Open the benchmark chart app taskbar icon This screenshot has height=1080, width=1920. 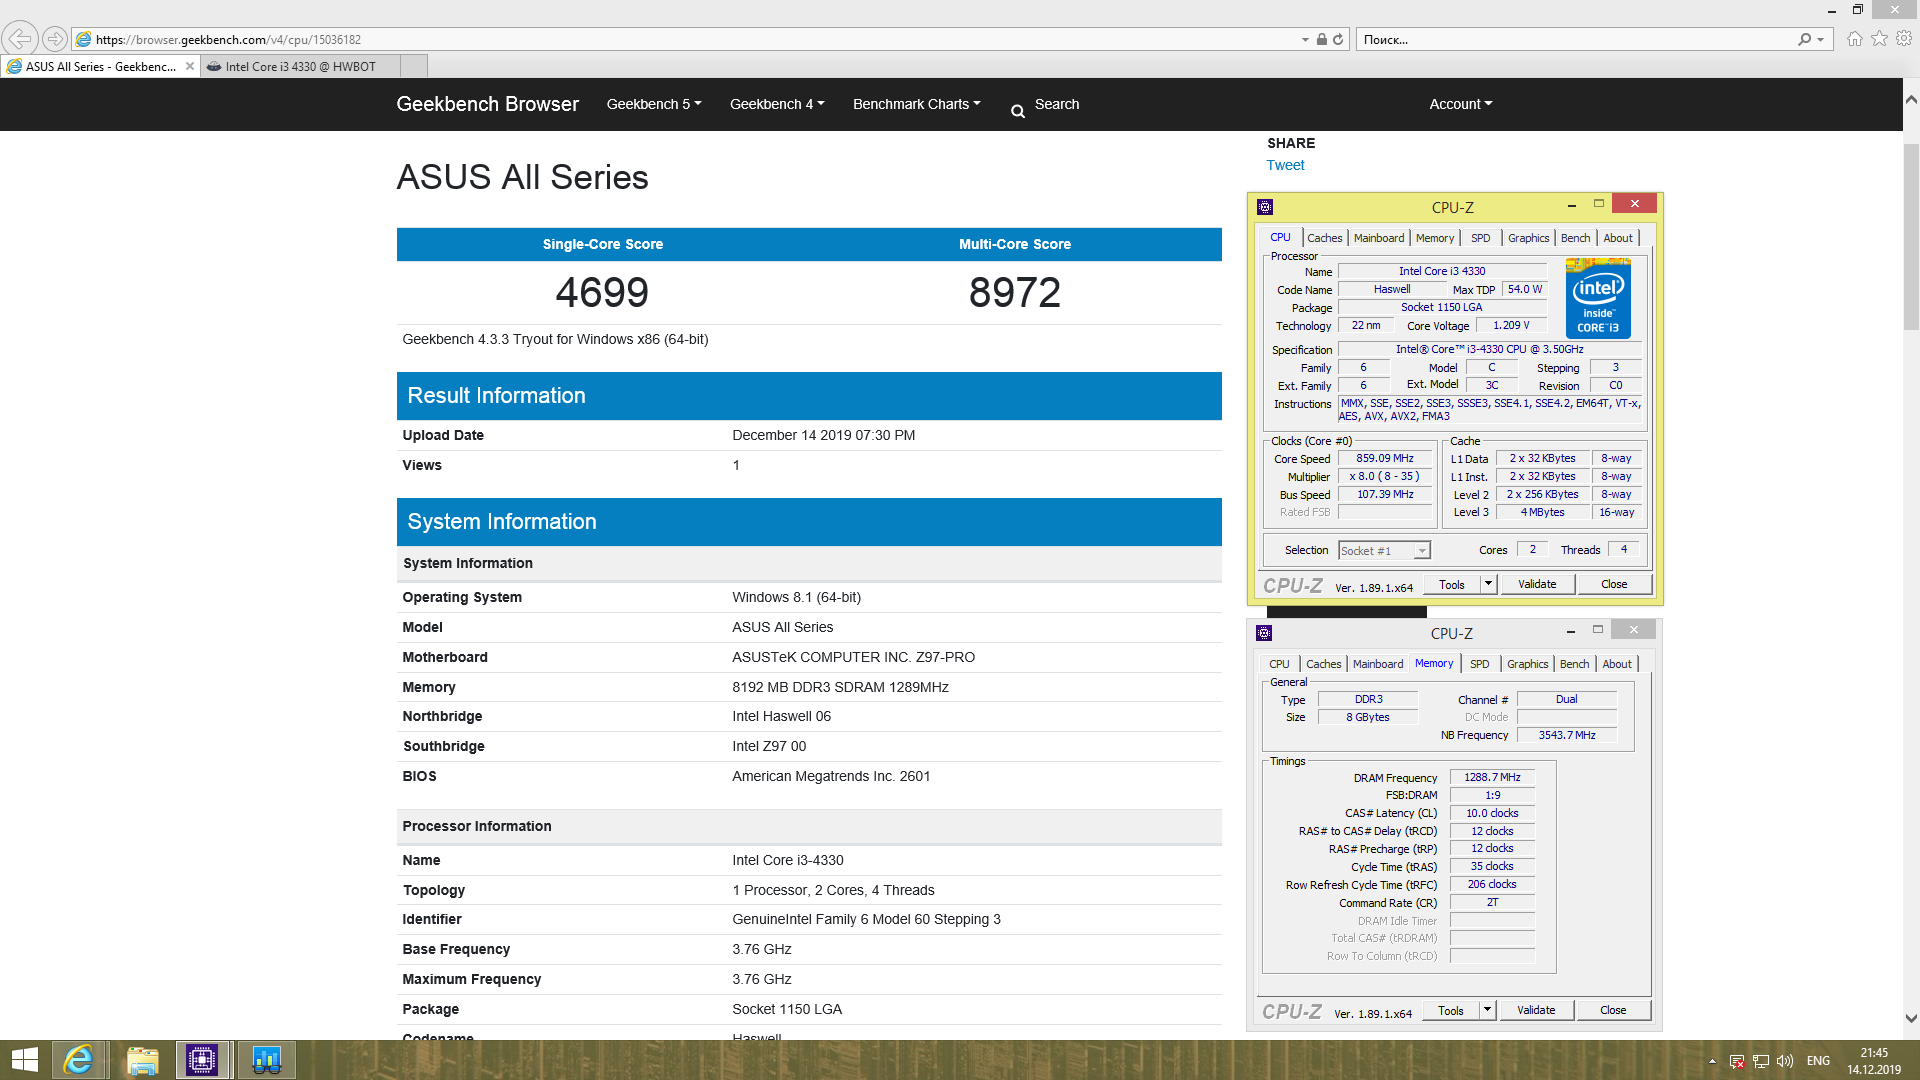pyautogui.click(x=266, y=1060)
